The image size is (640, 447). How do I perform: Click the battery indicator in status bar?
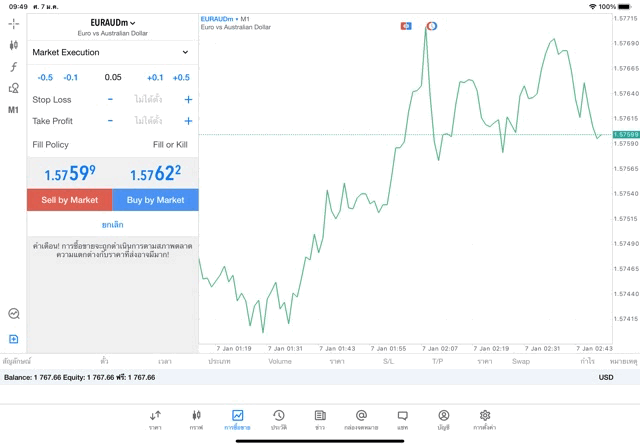[624, 7]
